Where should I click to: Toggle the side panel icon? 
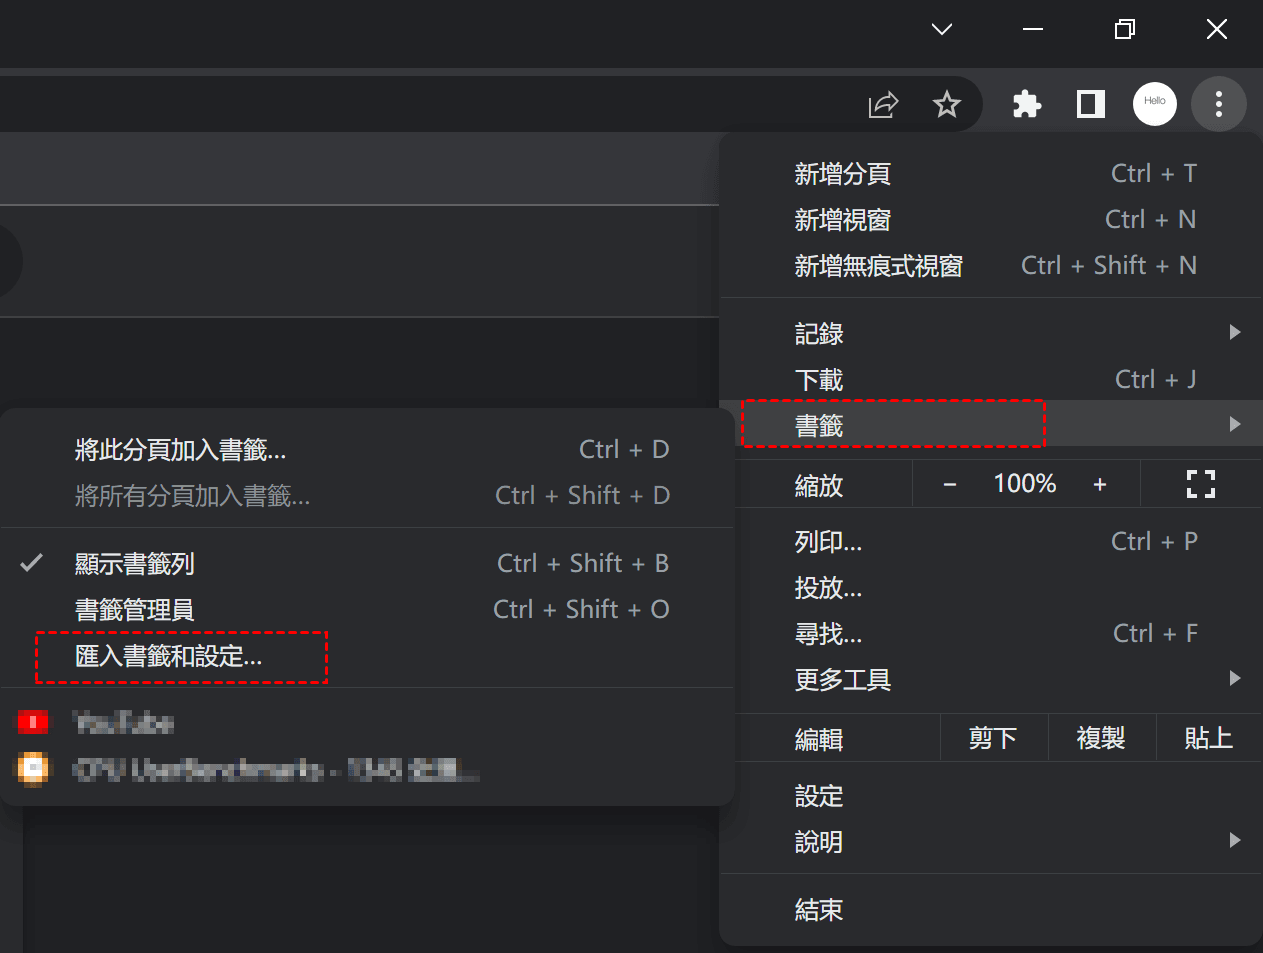coord(1090,104)
